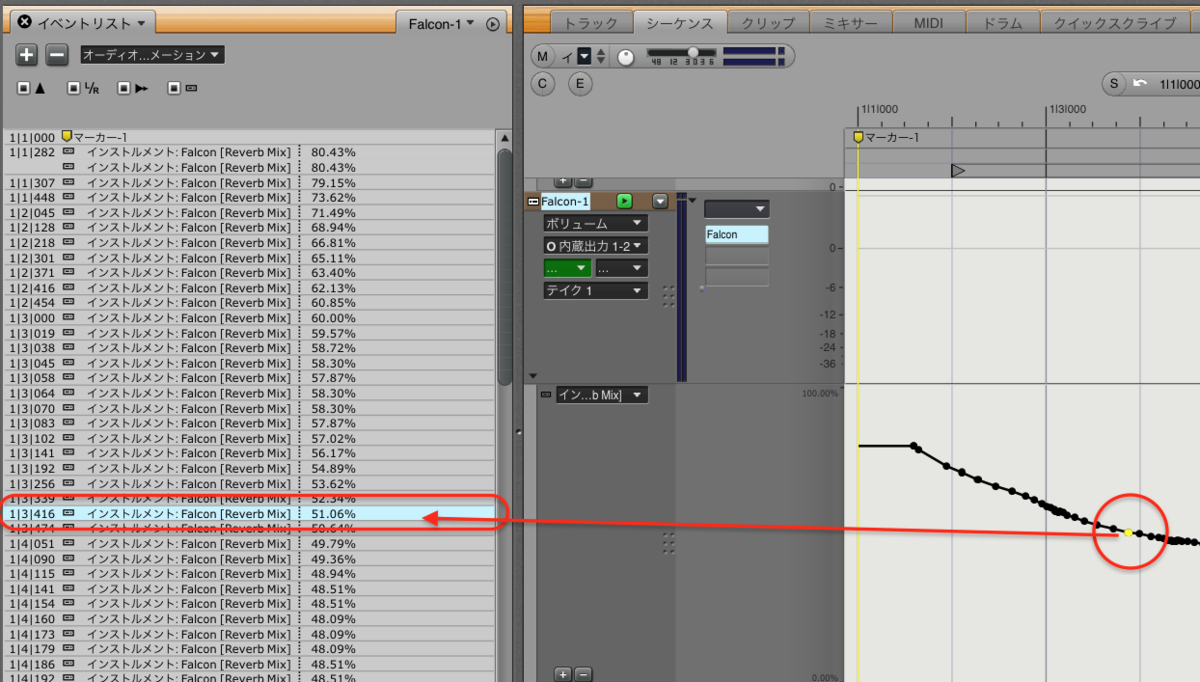The image size is (1200, 682).
Task: Open the dark '...' dropdown beside the green one
Action: click(x=621, y=268)
